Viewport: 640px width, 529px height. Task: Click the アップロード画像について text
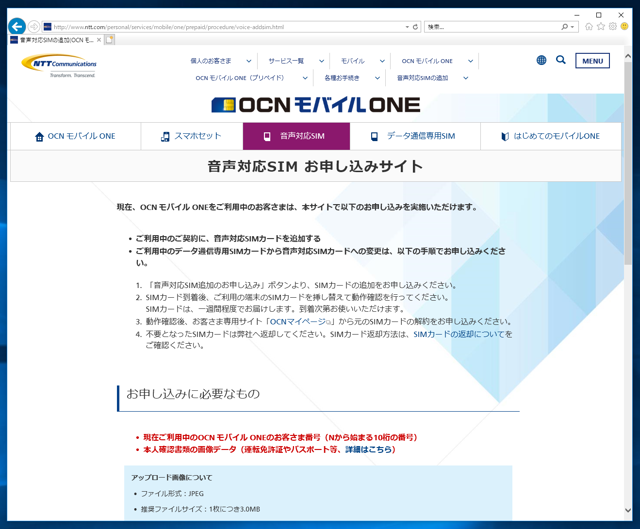tap(172, 478)
